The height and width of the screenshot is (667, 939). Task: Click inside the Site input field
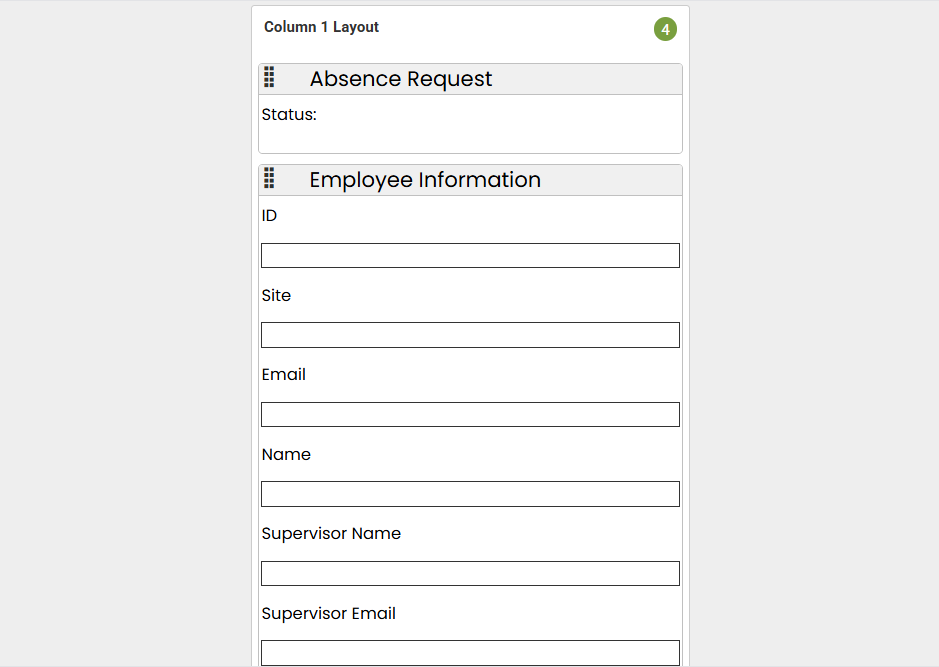469,334
